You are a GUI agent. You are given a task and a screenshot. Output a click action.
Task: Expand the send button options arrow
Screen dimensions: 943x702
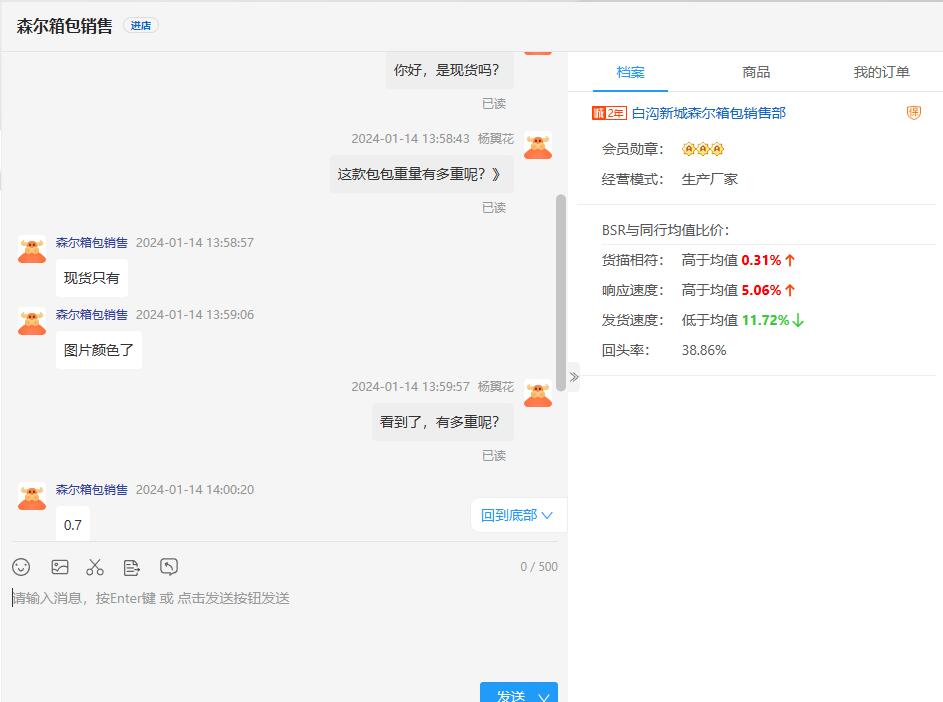pyautogui.click(x=544, y=696)
